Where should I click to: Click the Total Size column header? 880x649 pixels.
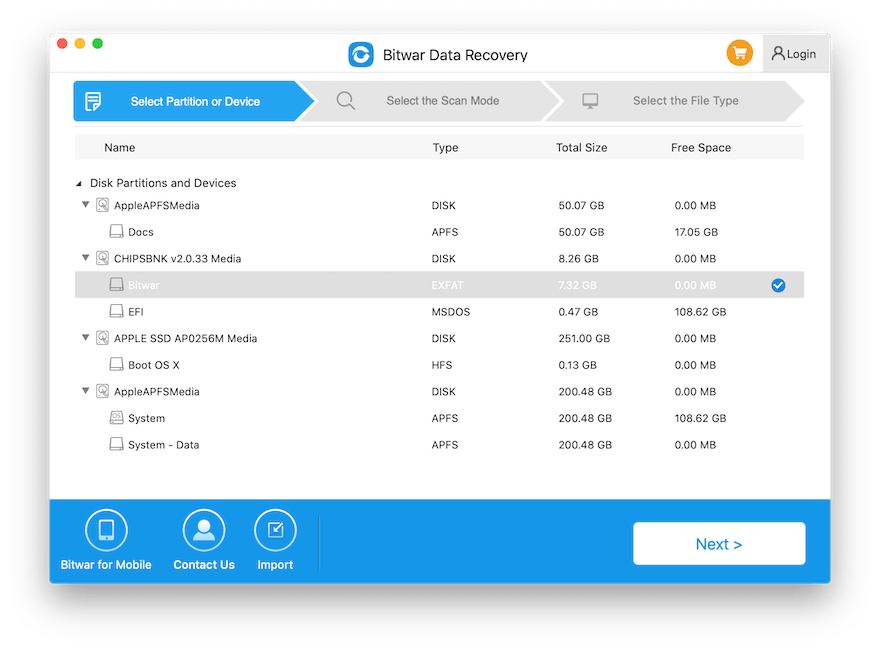pyautogui.click(x=581, y=148)
